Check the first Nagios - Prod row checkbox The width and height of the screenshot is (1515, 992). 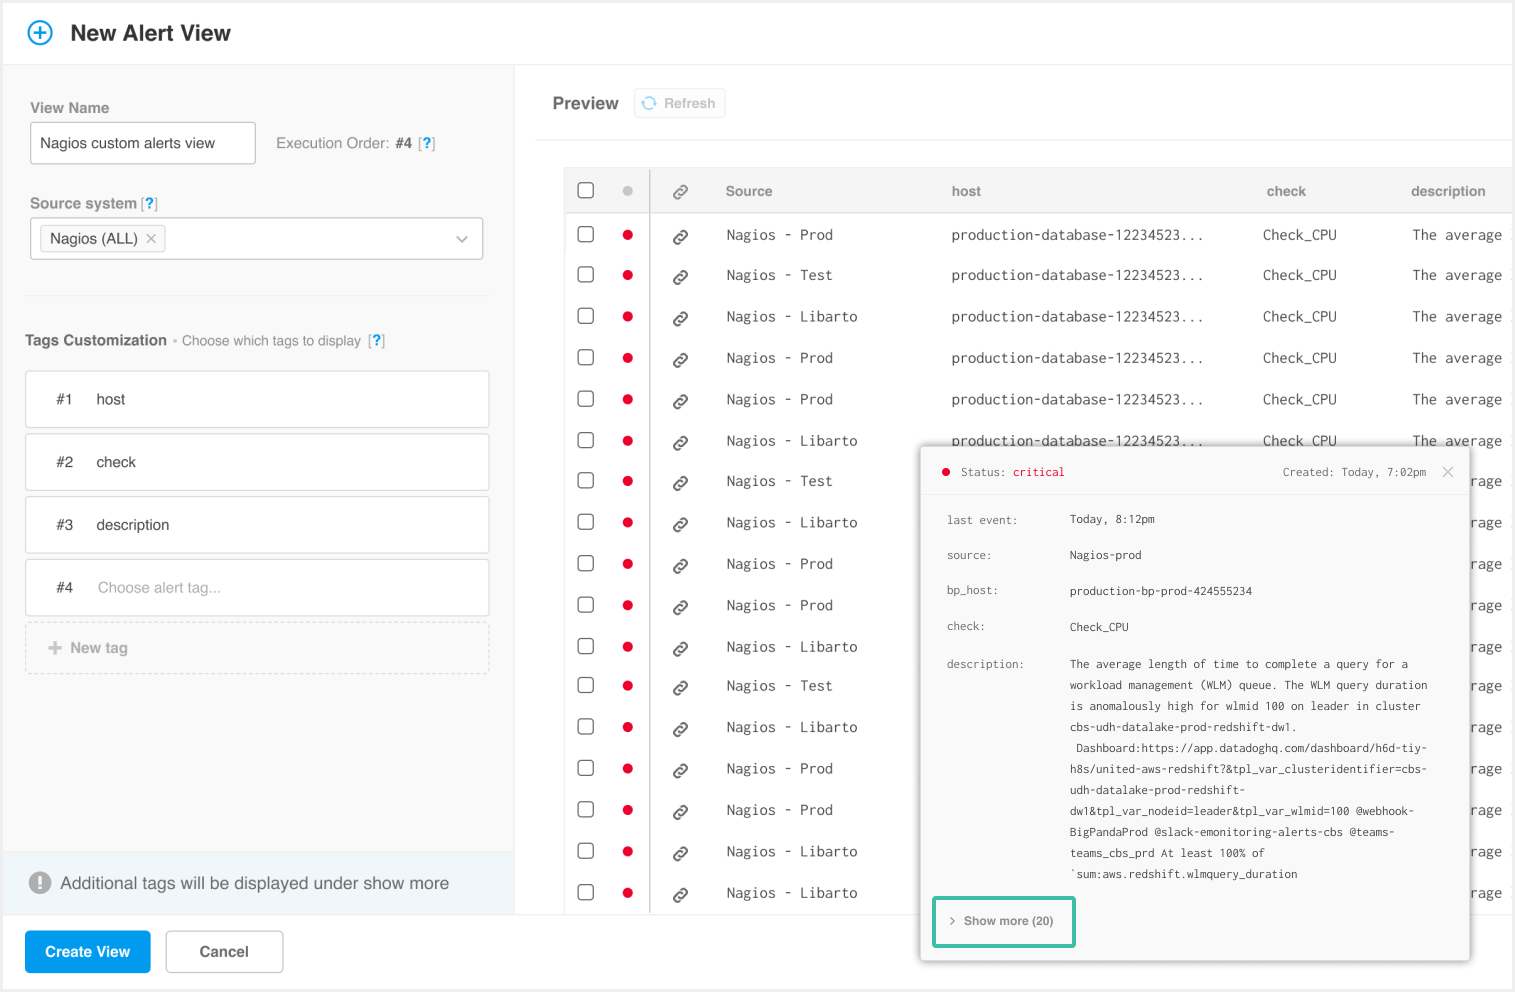click(x=586, y=234)
